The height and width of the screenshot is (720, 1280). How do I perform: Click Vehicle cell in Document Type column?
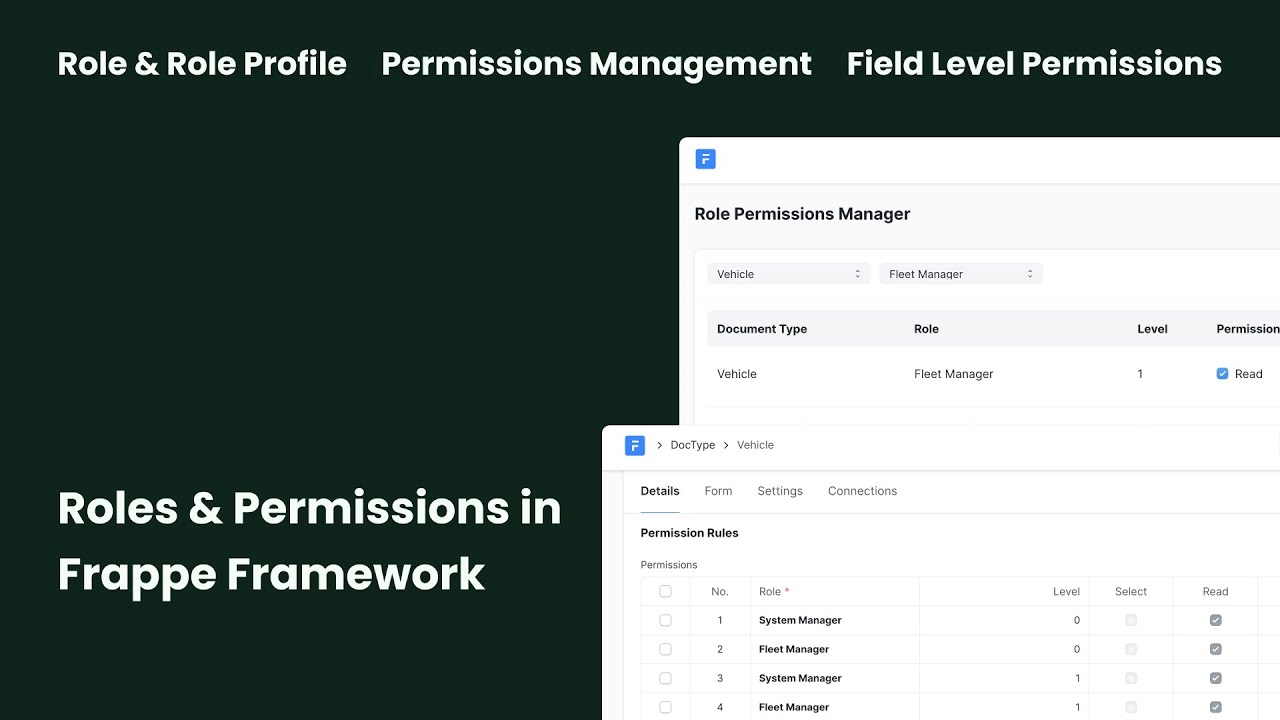[737, 374]
